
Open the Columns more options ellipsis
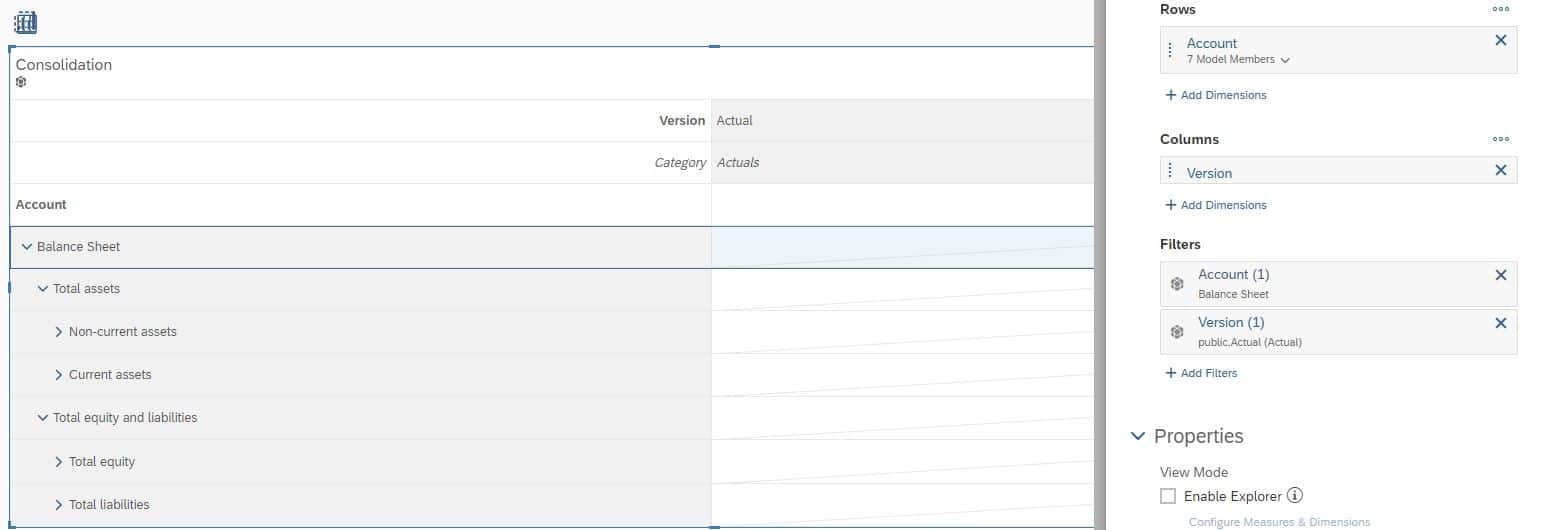1500,139
